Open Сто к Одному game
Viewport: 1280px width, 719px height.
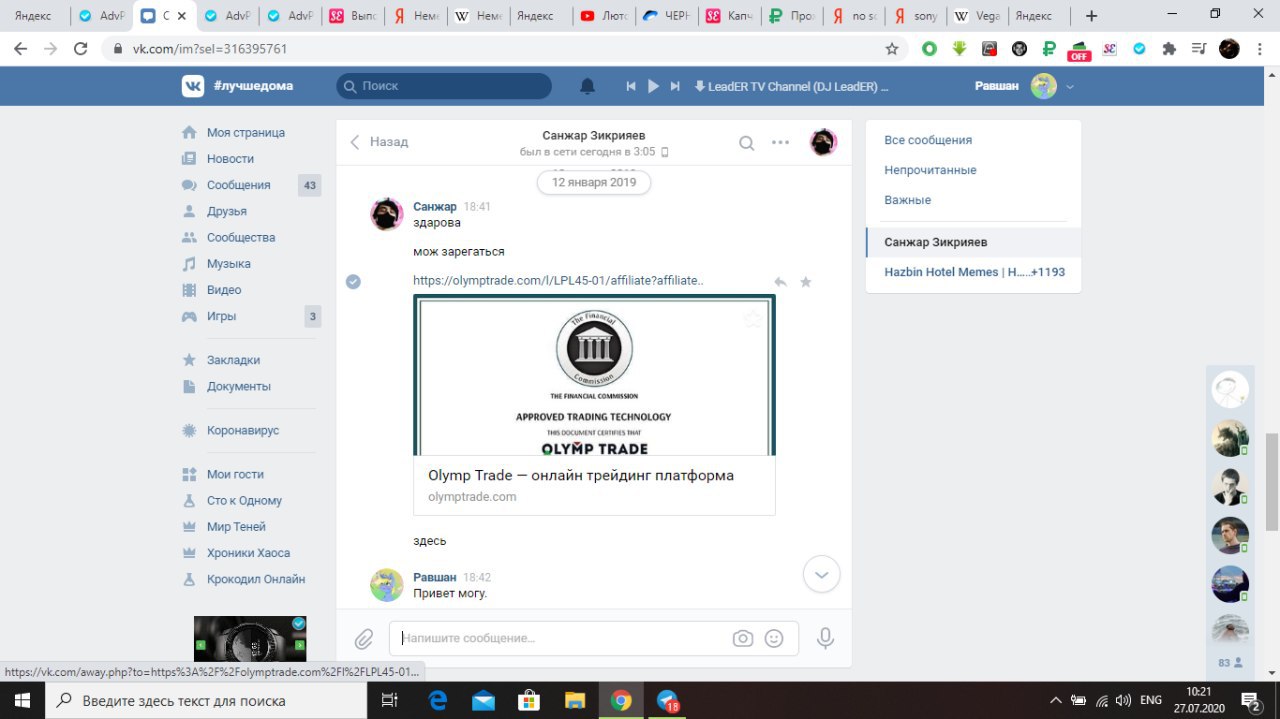click(x=244, y=500)
